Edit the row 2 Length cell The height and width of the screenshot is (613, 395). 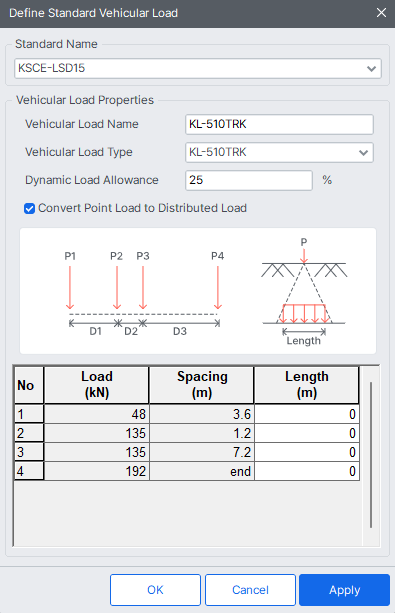[x=307, y=433]
